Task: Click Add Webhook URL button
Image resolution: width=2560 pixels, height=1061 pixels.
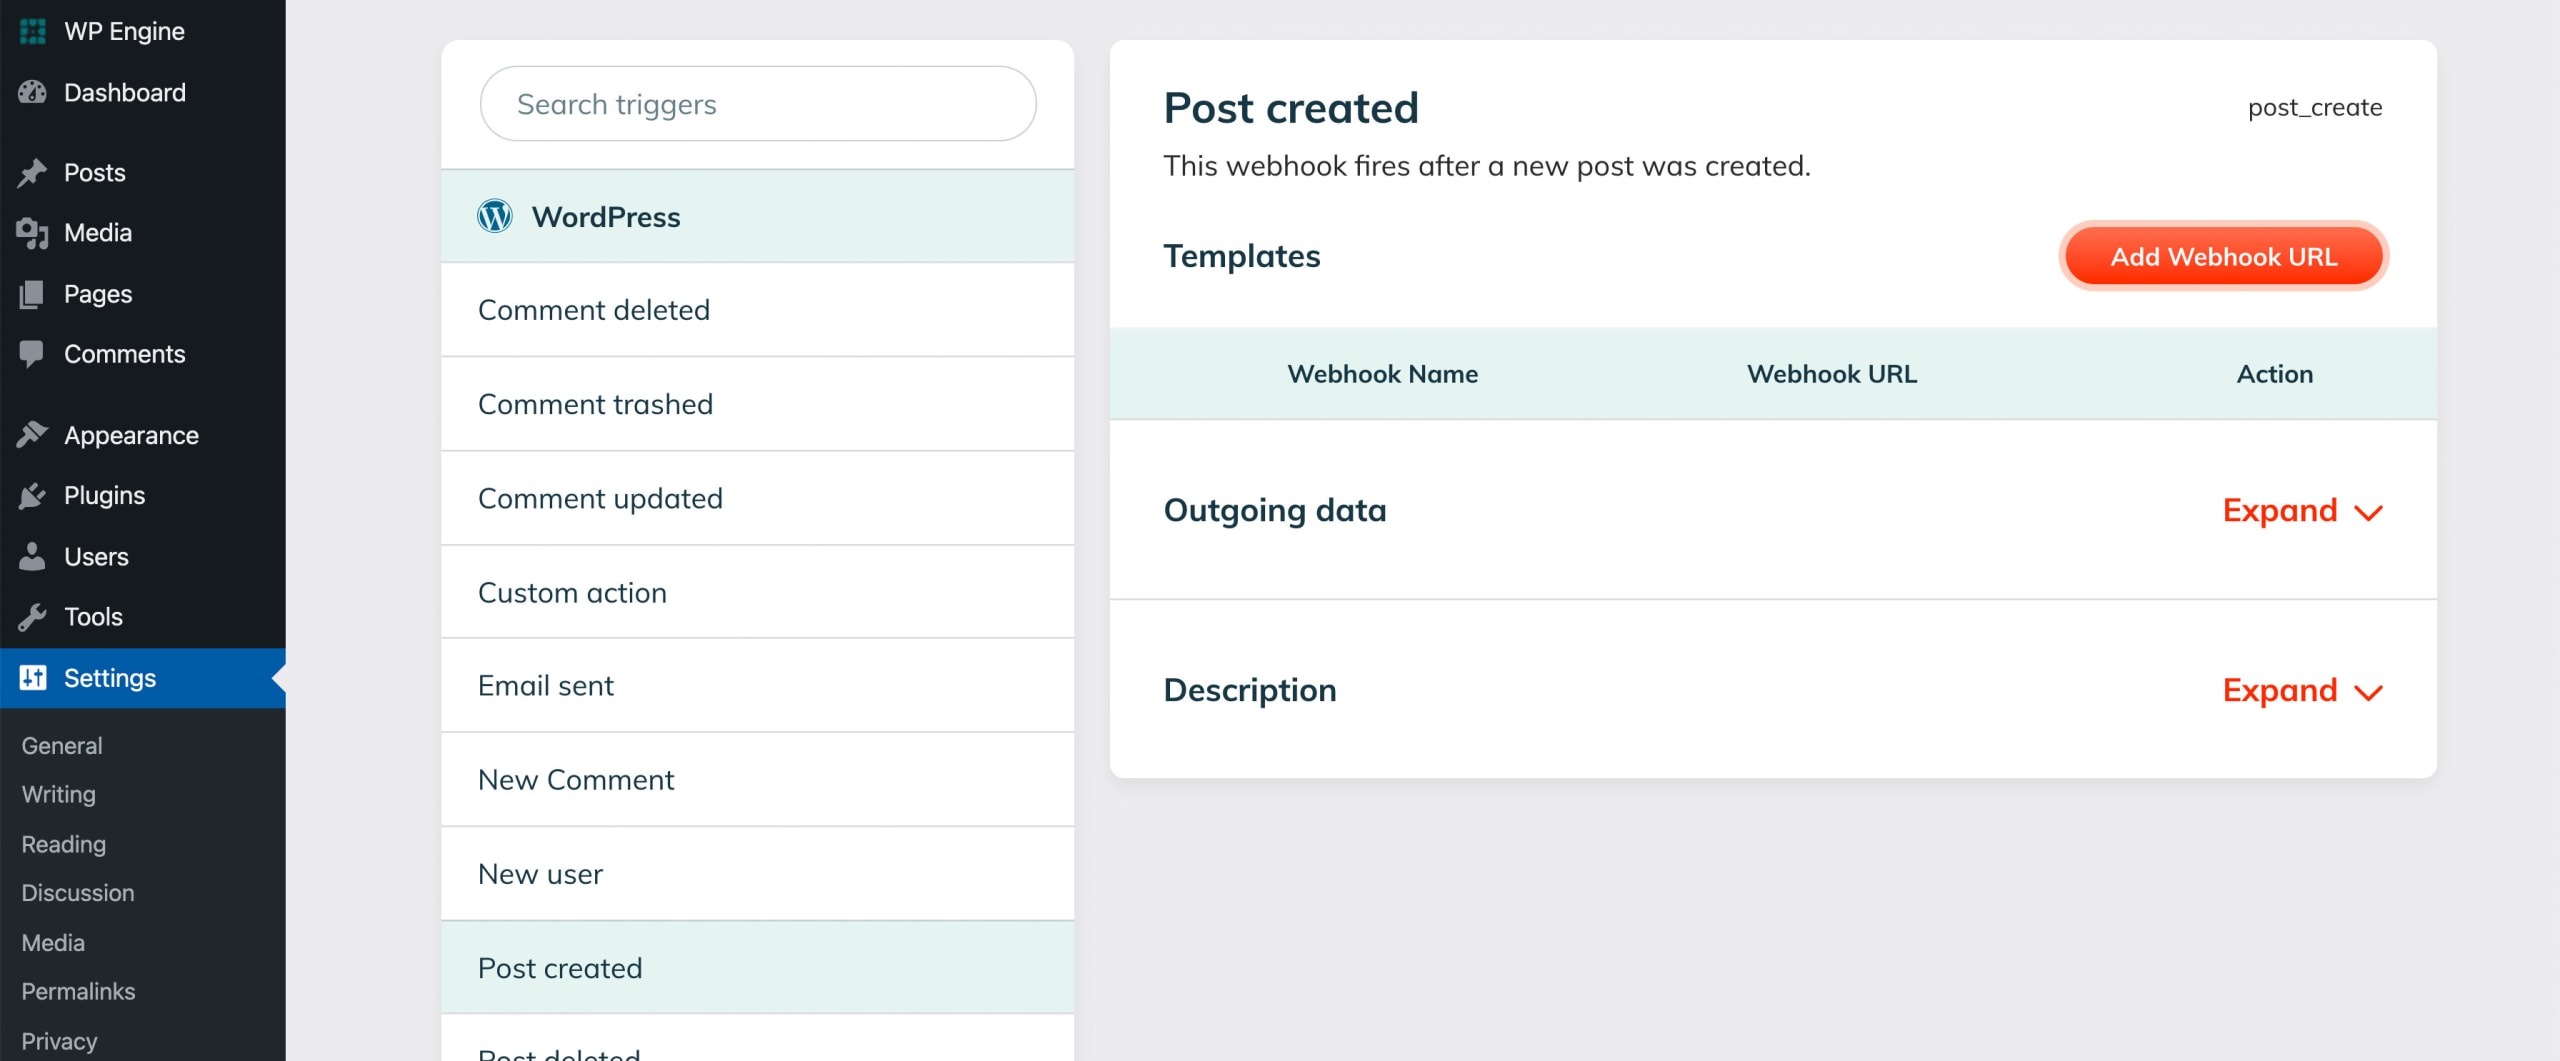Action: click(x=2224, y=256)
